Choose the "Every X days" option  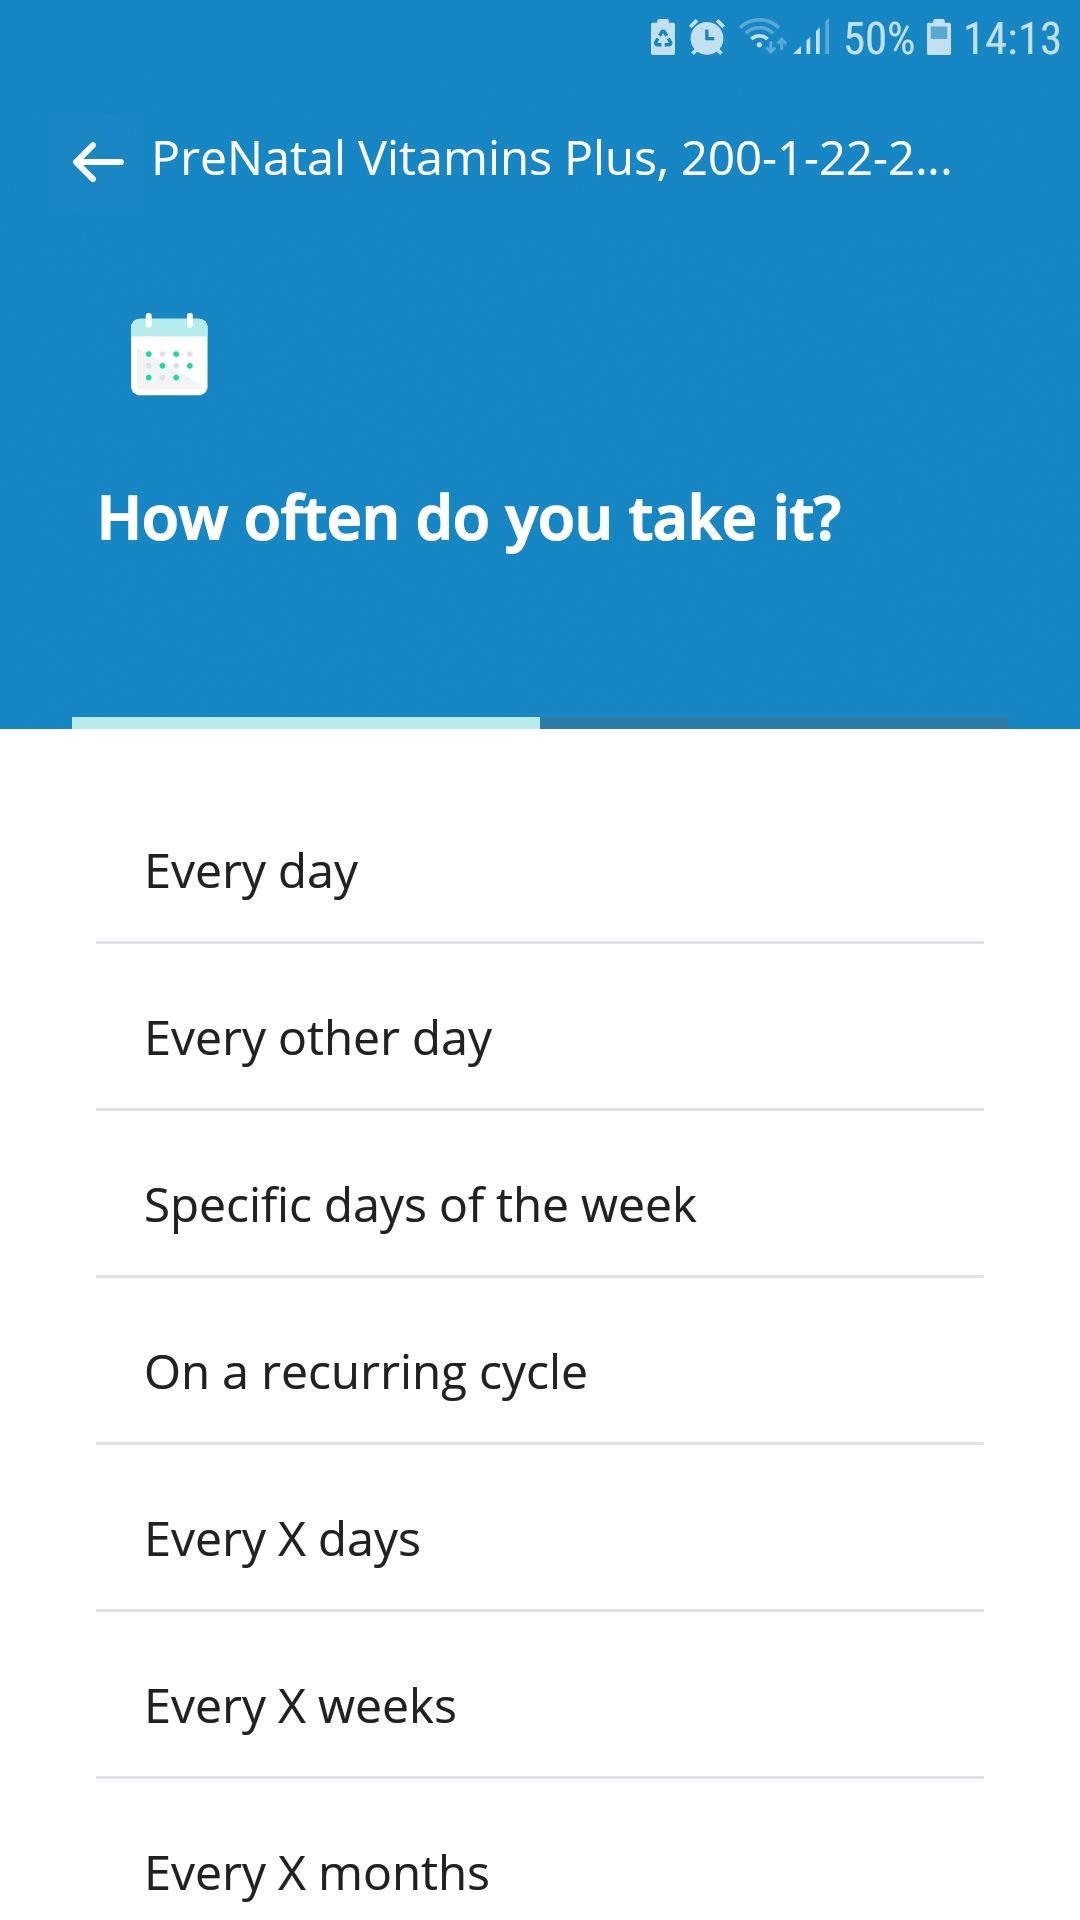click(x=540, y=1539)
